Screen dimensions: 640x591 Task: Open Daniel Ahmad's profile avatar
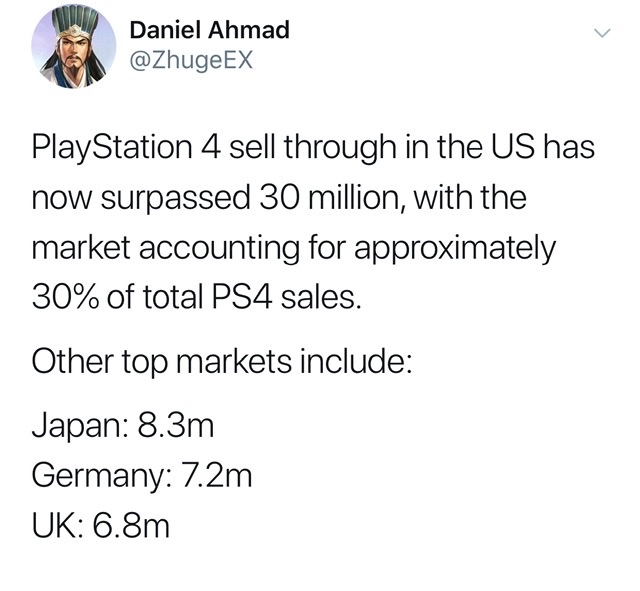click(73, 46)
